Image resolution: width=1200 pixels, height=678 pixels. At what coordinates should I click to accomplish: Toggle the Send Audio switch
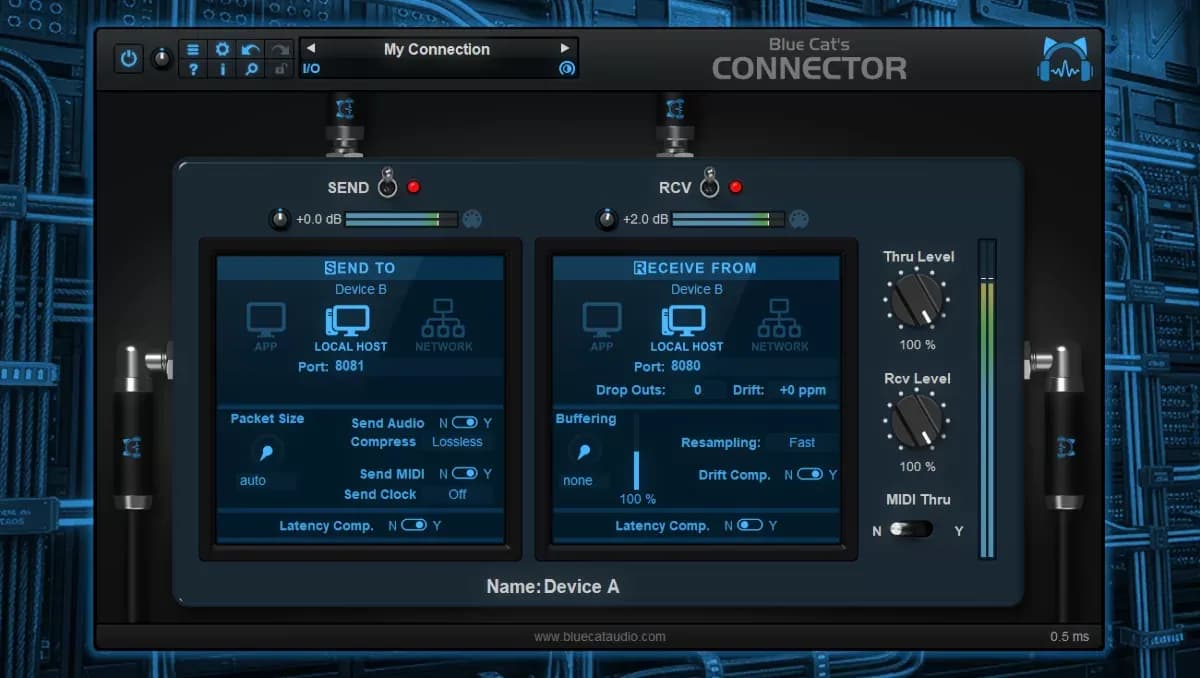click(464, 423)
